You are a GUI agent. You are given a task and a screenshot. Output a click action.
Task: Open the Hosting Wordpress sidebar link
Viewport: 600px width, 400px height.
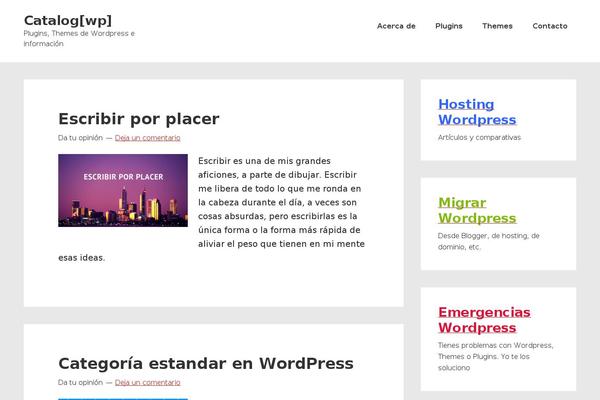click(x=477, y=112)
